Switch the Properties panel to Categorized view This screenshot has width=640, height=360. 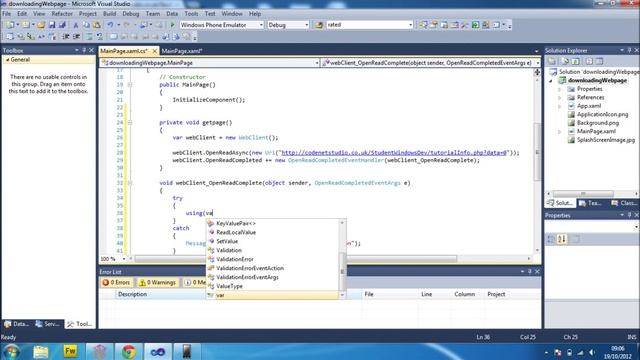point(551,239)
